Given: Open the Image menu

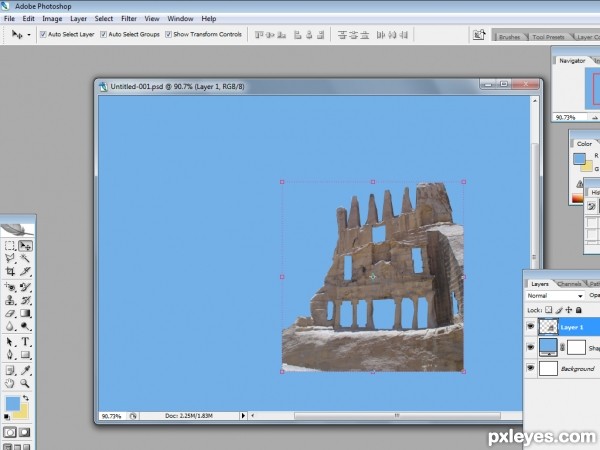Looking at the screenshot, I should point(52,18).
